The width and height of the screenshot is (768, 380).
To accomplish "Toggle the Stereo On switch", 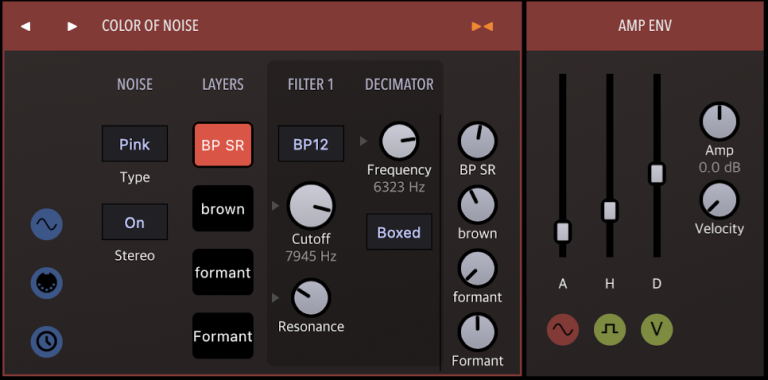I will coord(135,222).
